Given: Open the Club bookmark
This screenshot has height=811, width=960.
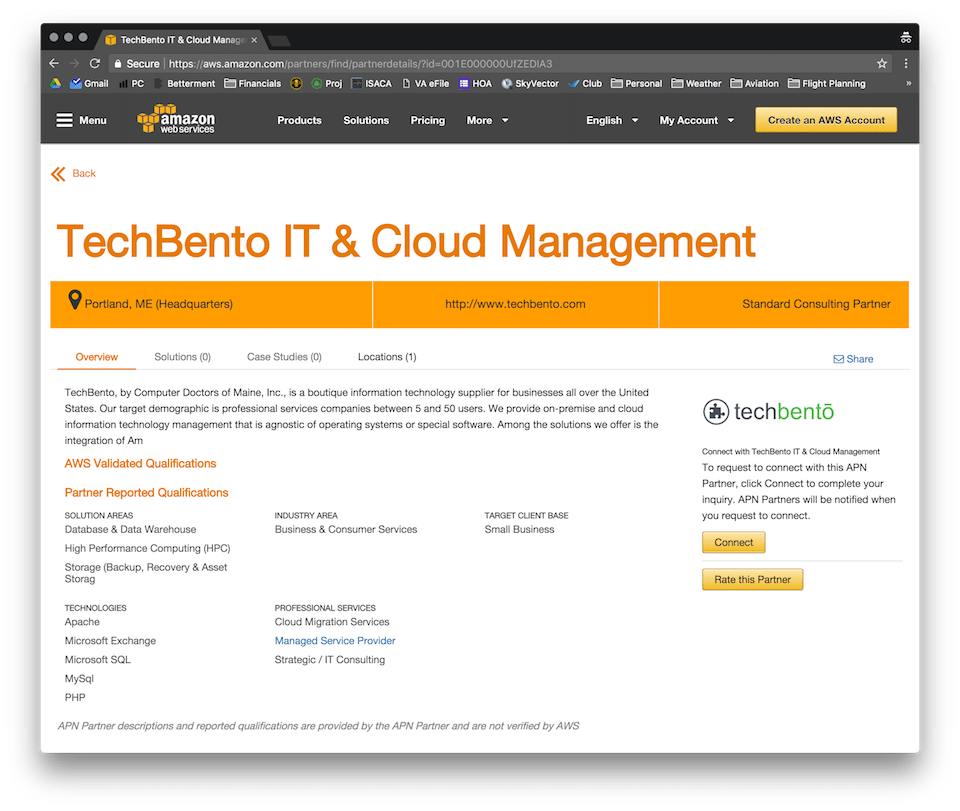Looking at the screenshot, I should coord(585,83).
